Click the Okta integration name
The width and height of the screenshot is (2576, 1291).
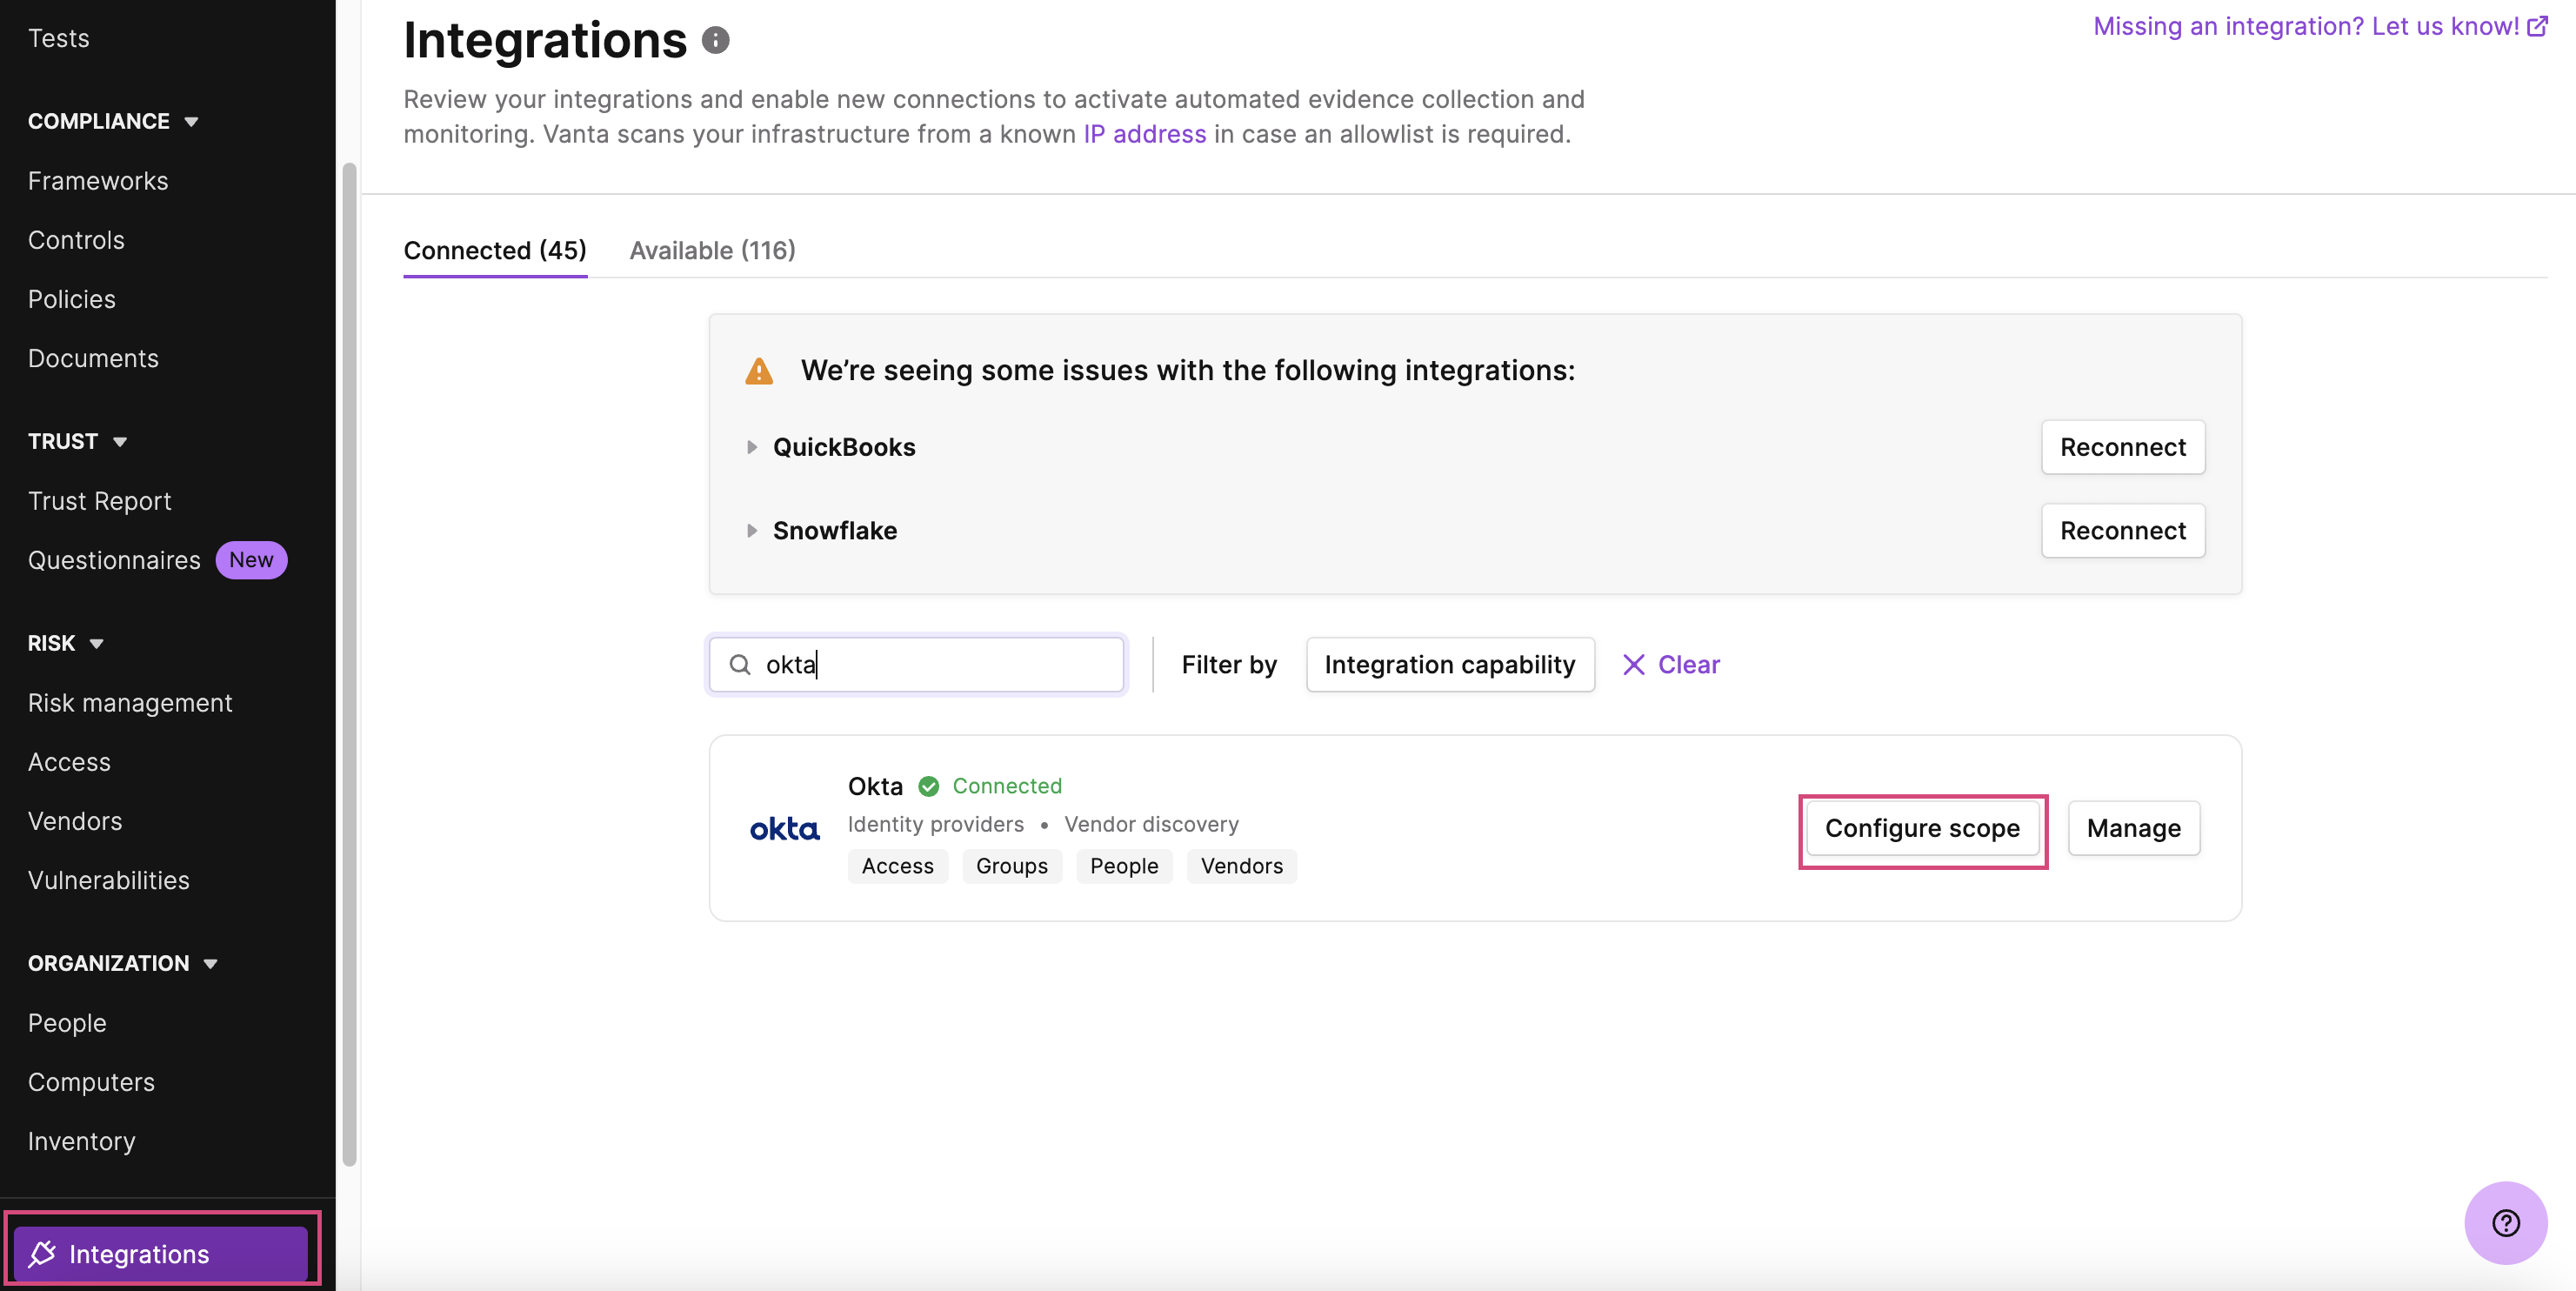[x=875, y=786]
